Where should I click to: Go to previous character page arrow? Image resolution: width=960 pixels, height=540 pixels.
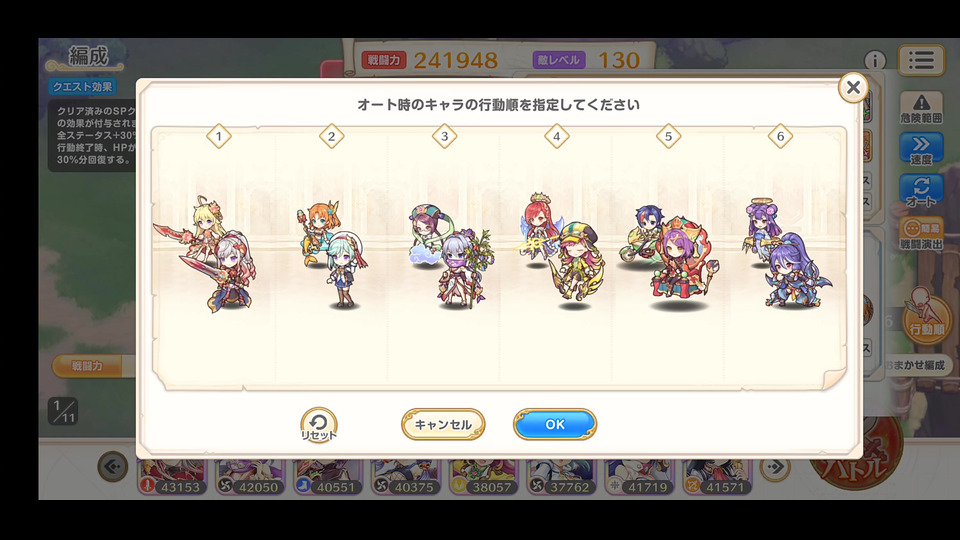coord(113,467)
